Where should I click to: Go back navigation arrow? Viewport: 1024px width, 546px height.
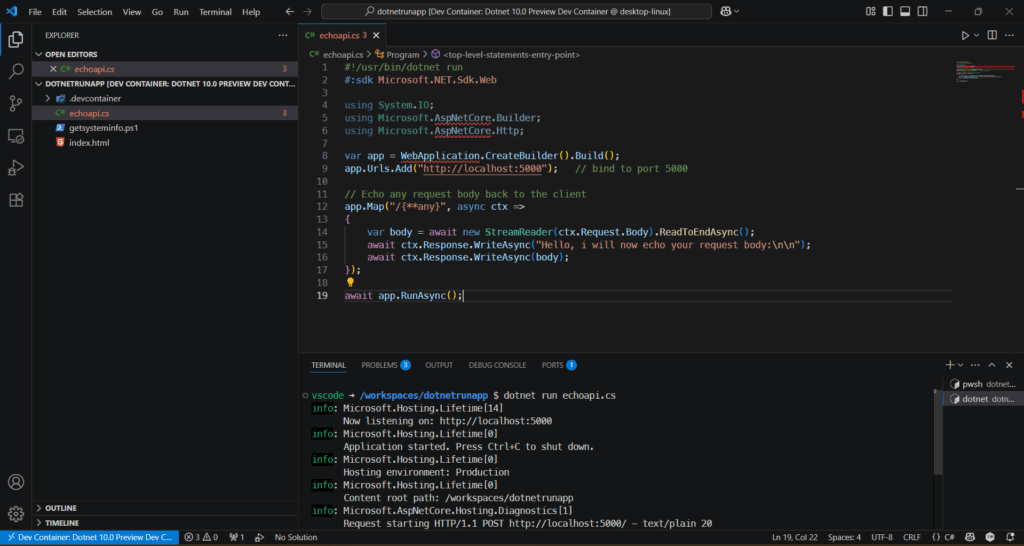[290, 12]
